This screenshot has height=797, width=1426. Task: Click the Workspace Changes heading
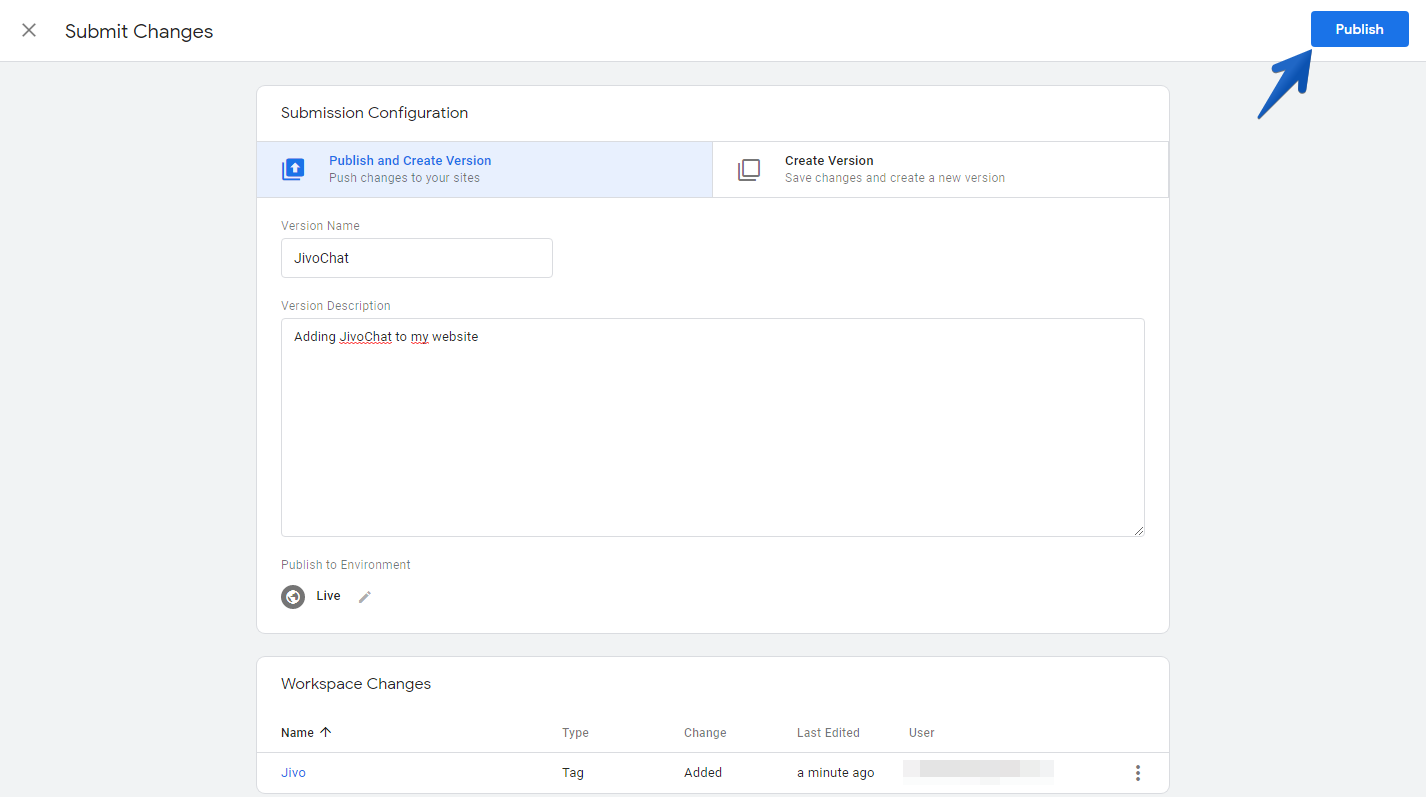click(x=356, y=684)
